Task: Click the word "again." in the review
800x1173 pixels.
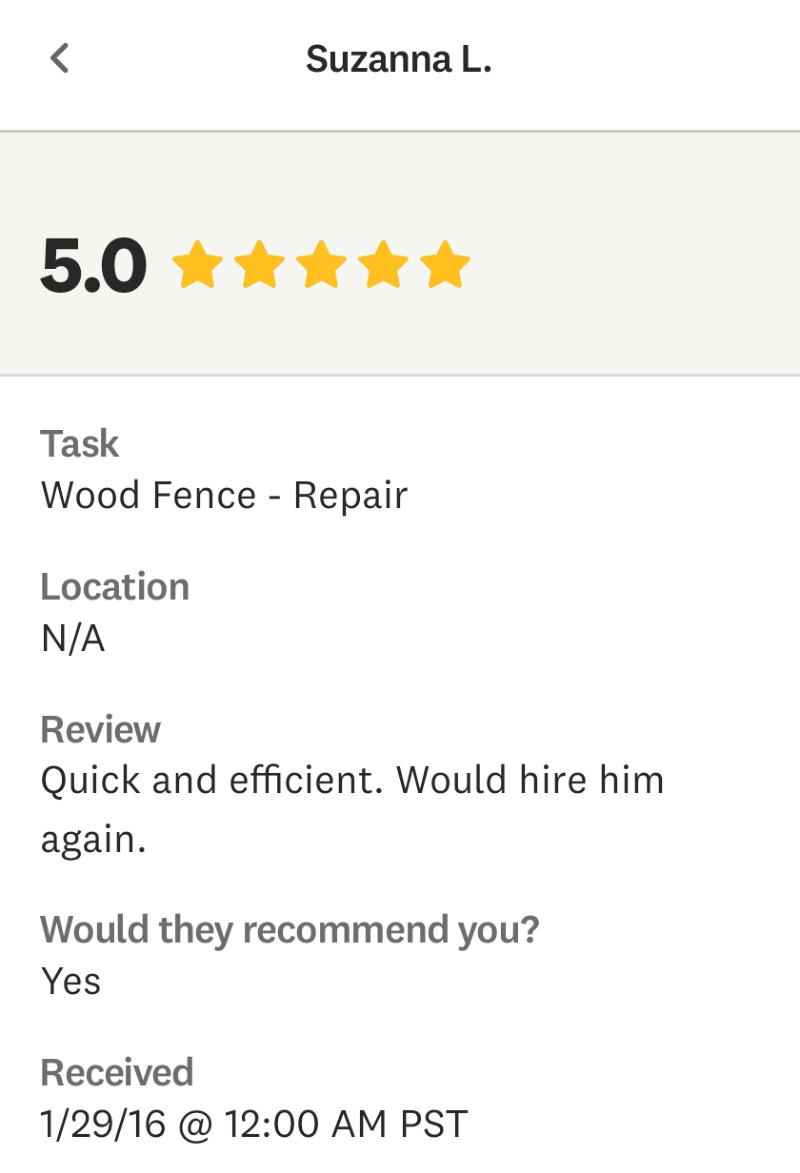Action: tap(93, 838)
